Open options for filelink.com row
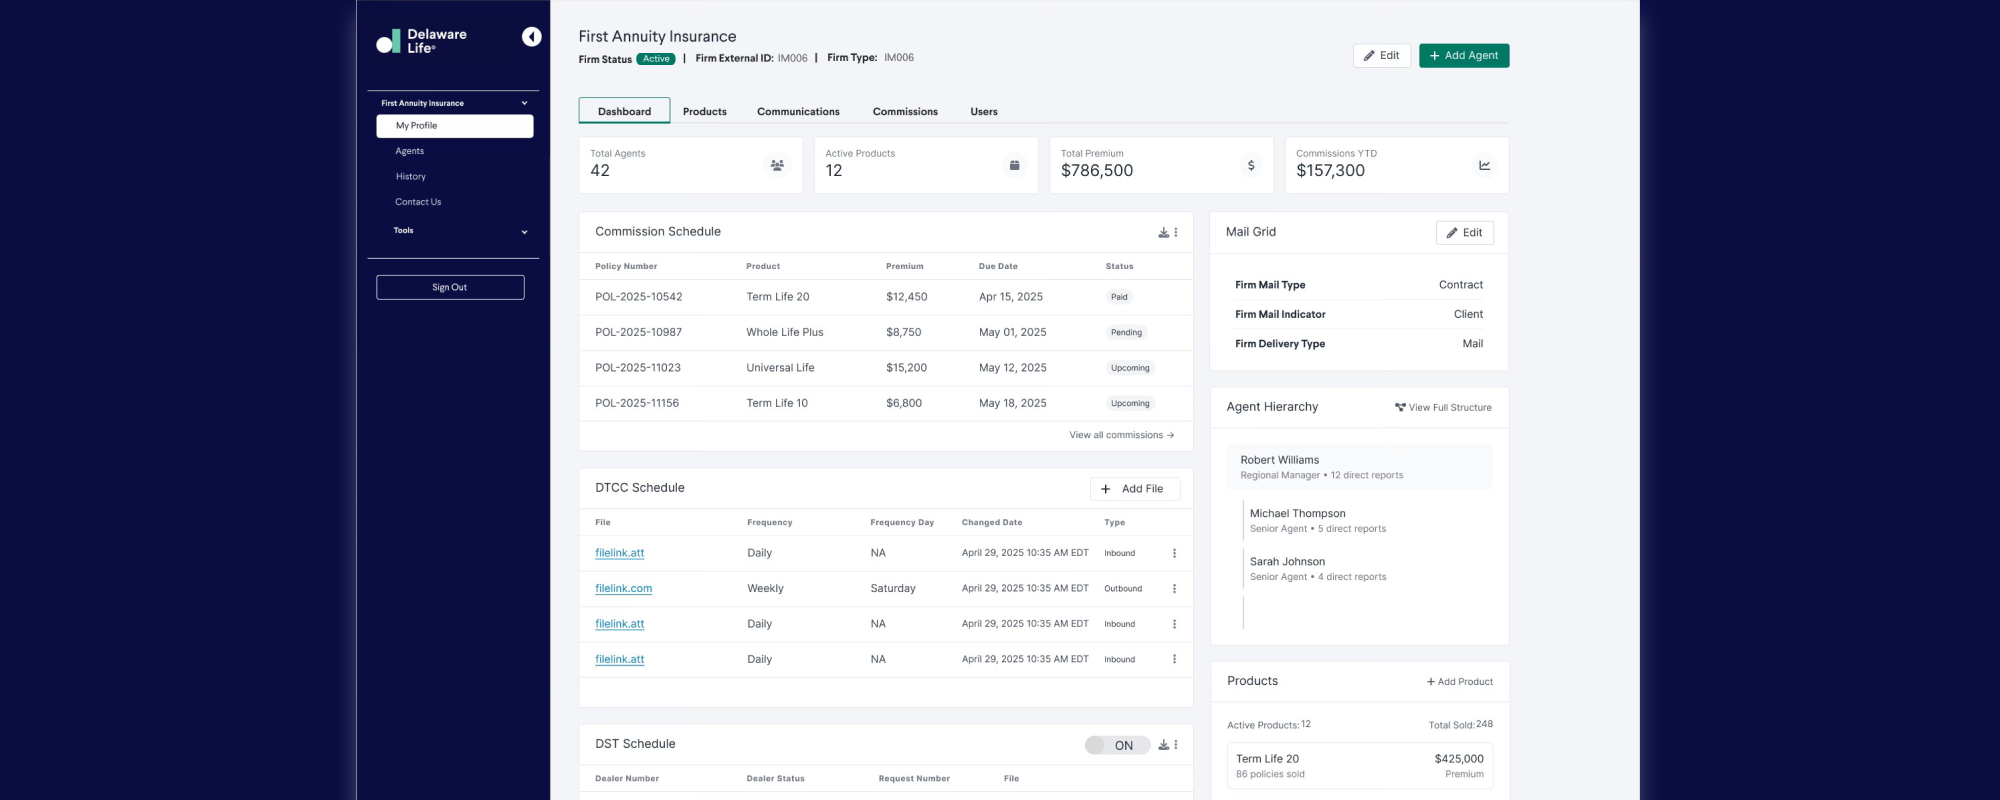 (x=1174, y=589)
